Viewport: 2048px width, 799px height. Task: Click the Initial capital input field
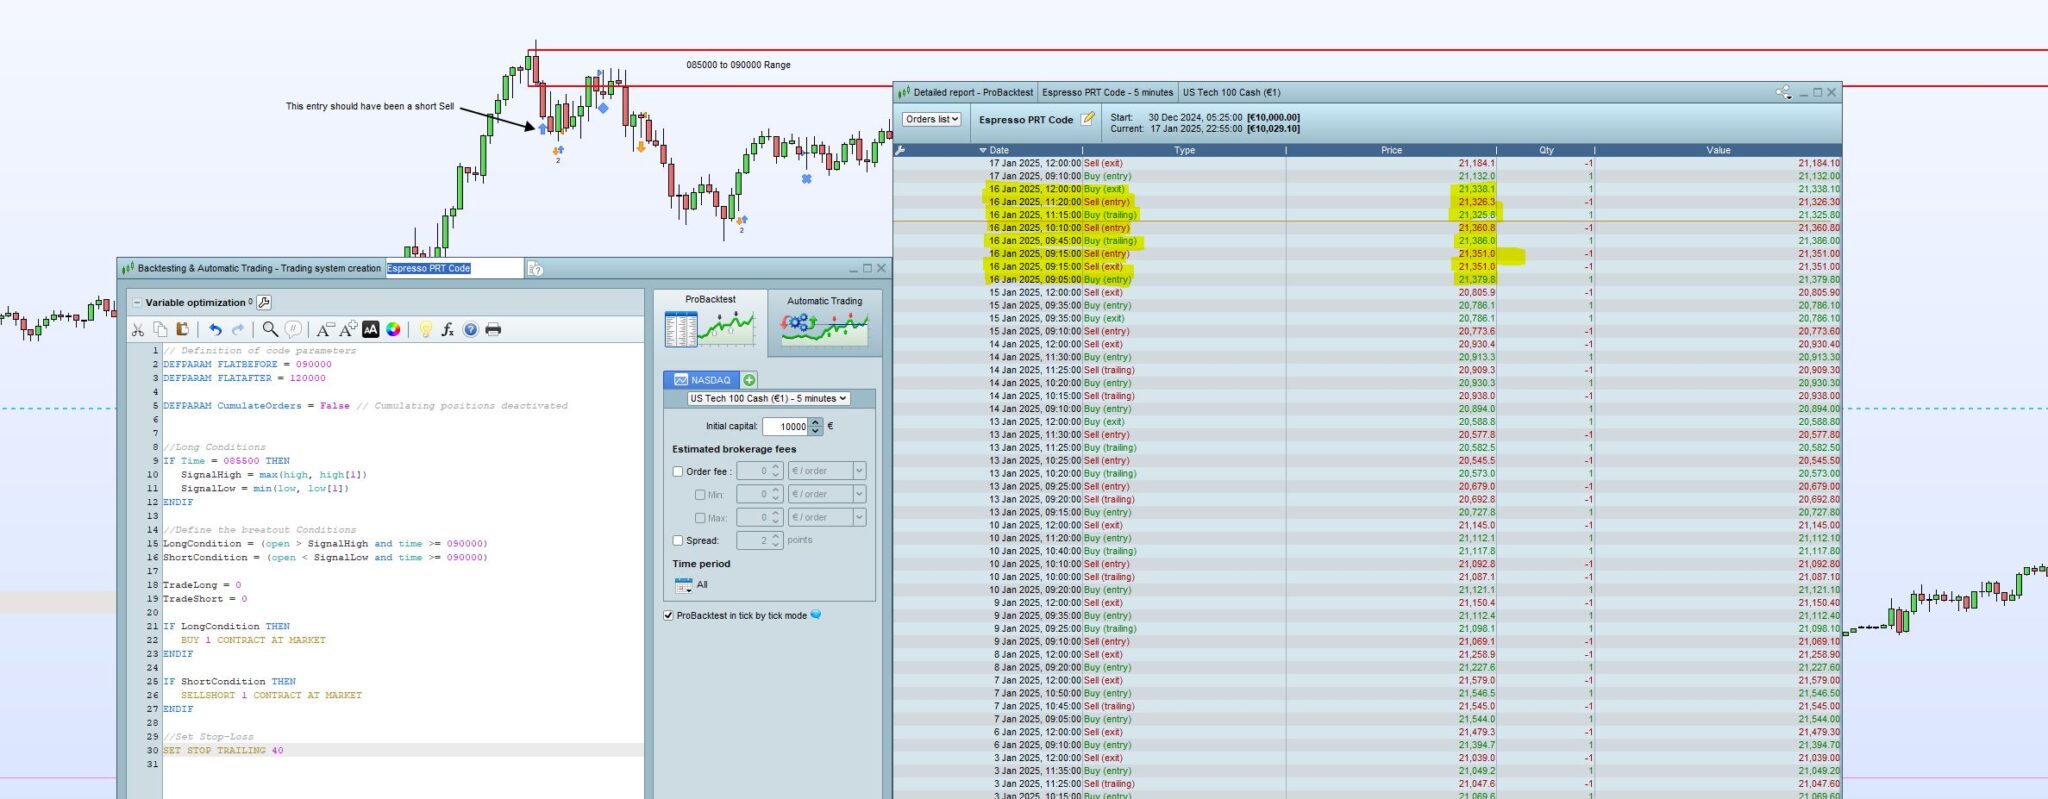786,426
